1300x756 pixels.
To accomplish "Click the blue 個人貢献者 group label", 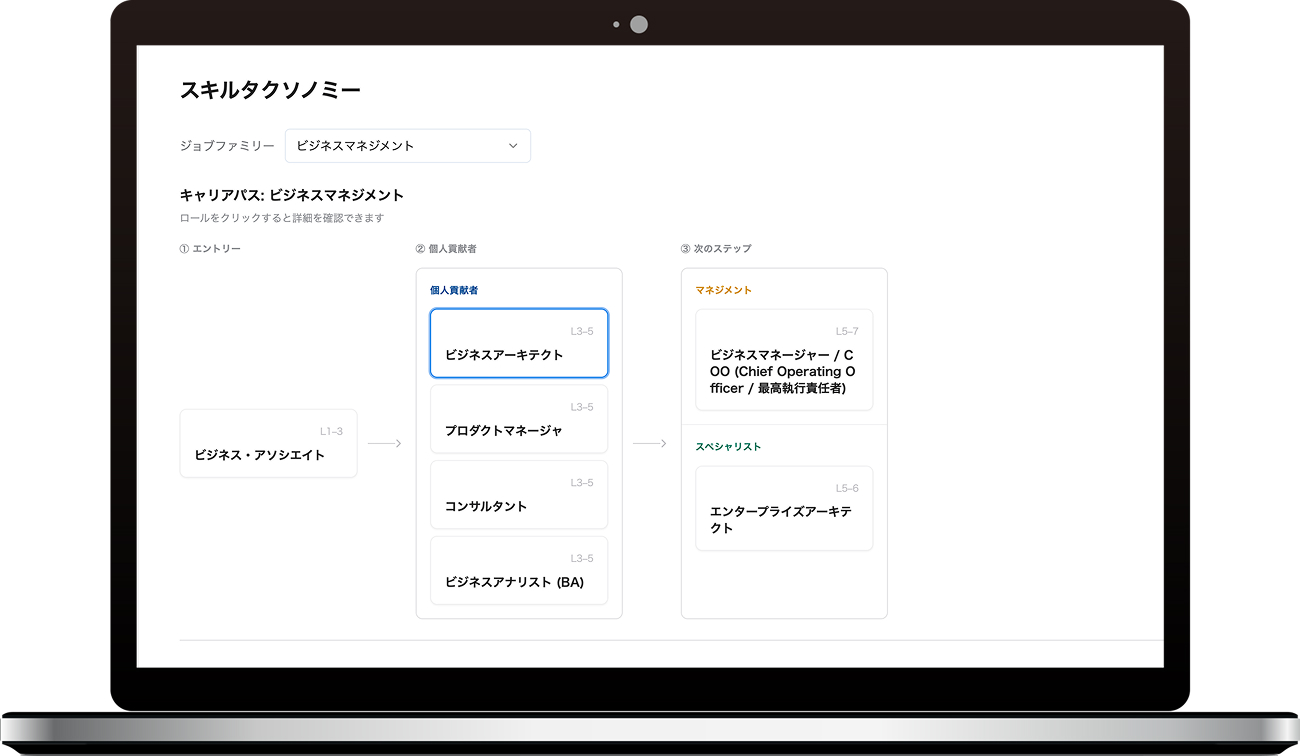I will [454, 291].
